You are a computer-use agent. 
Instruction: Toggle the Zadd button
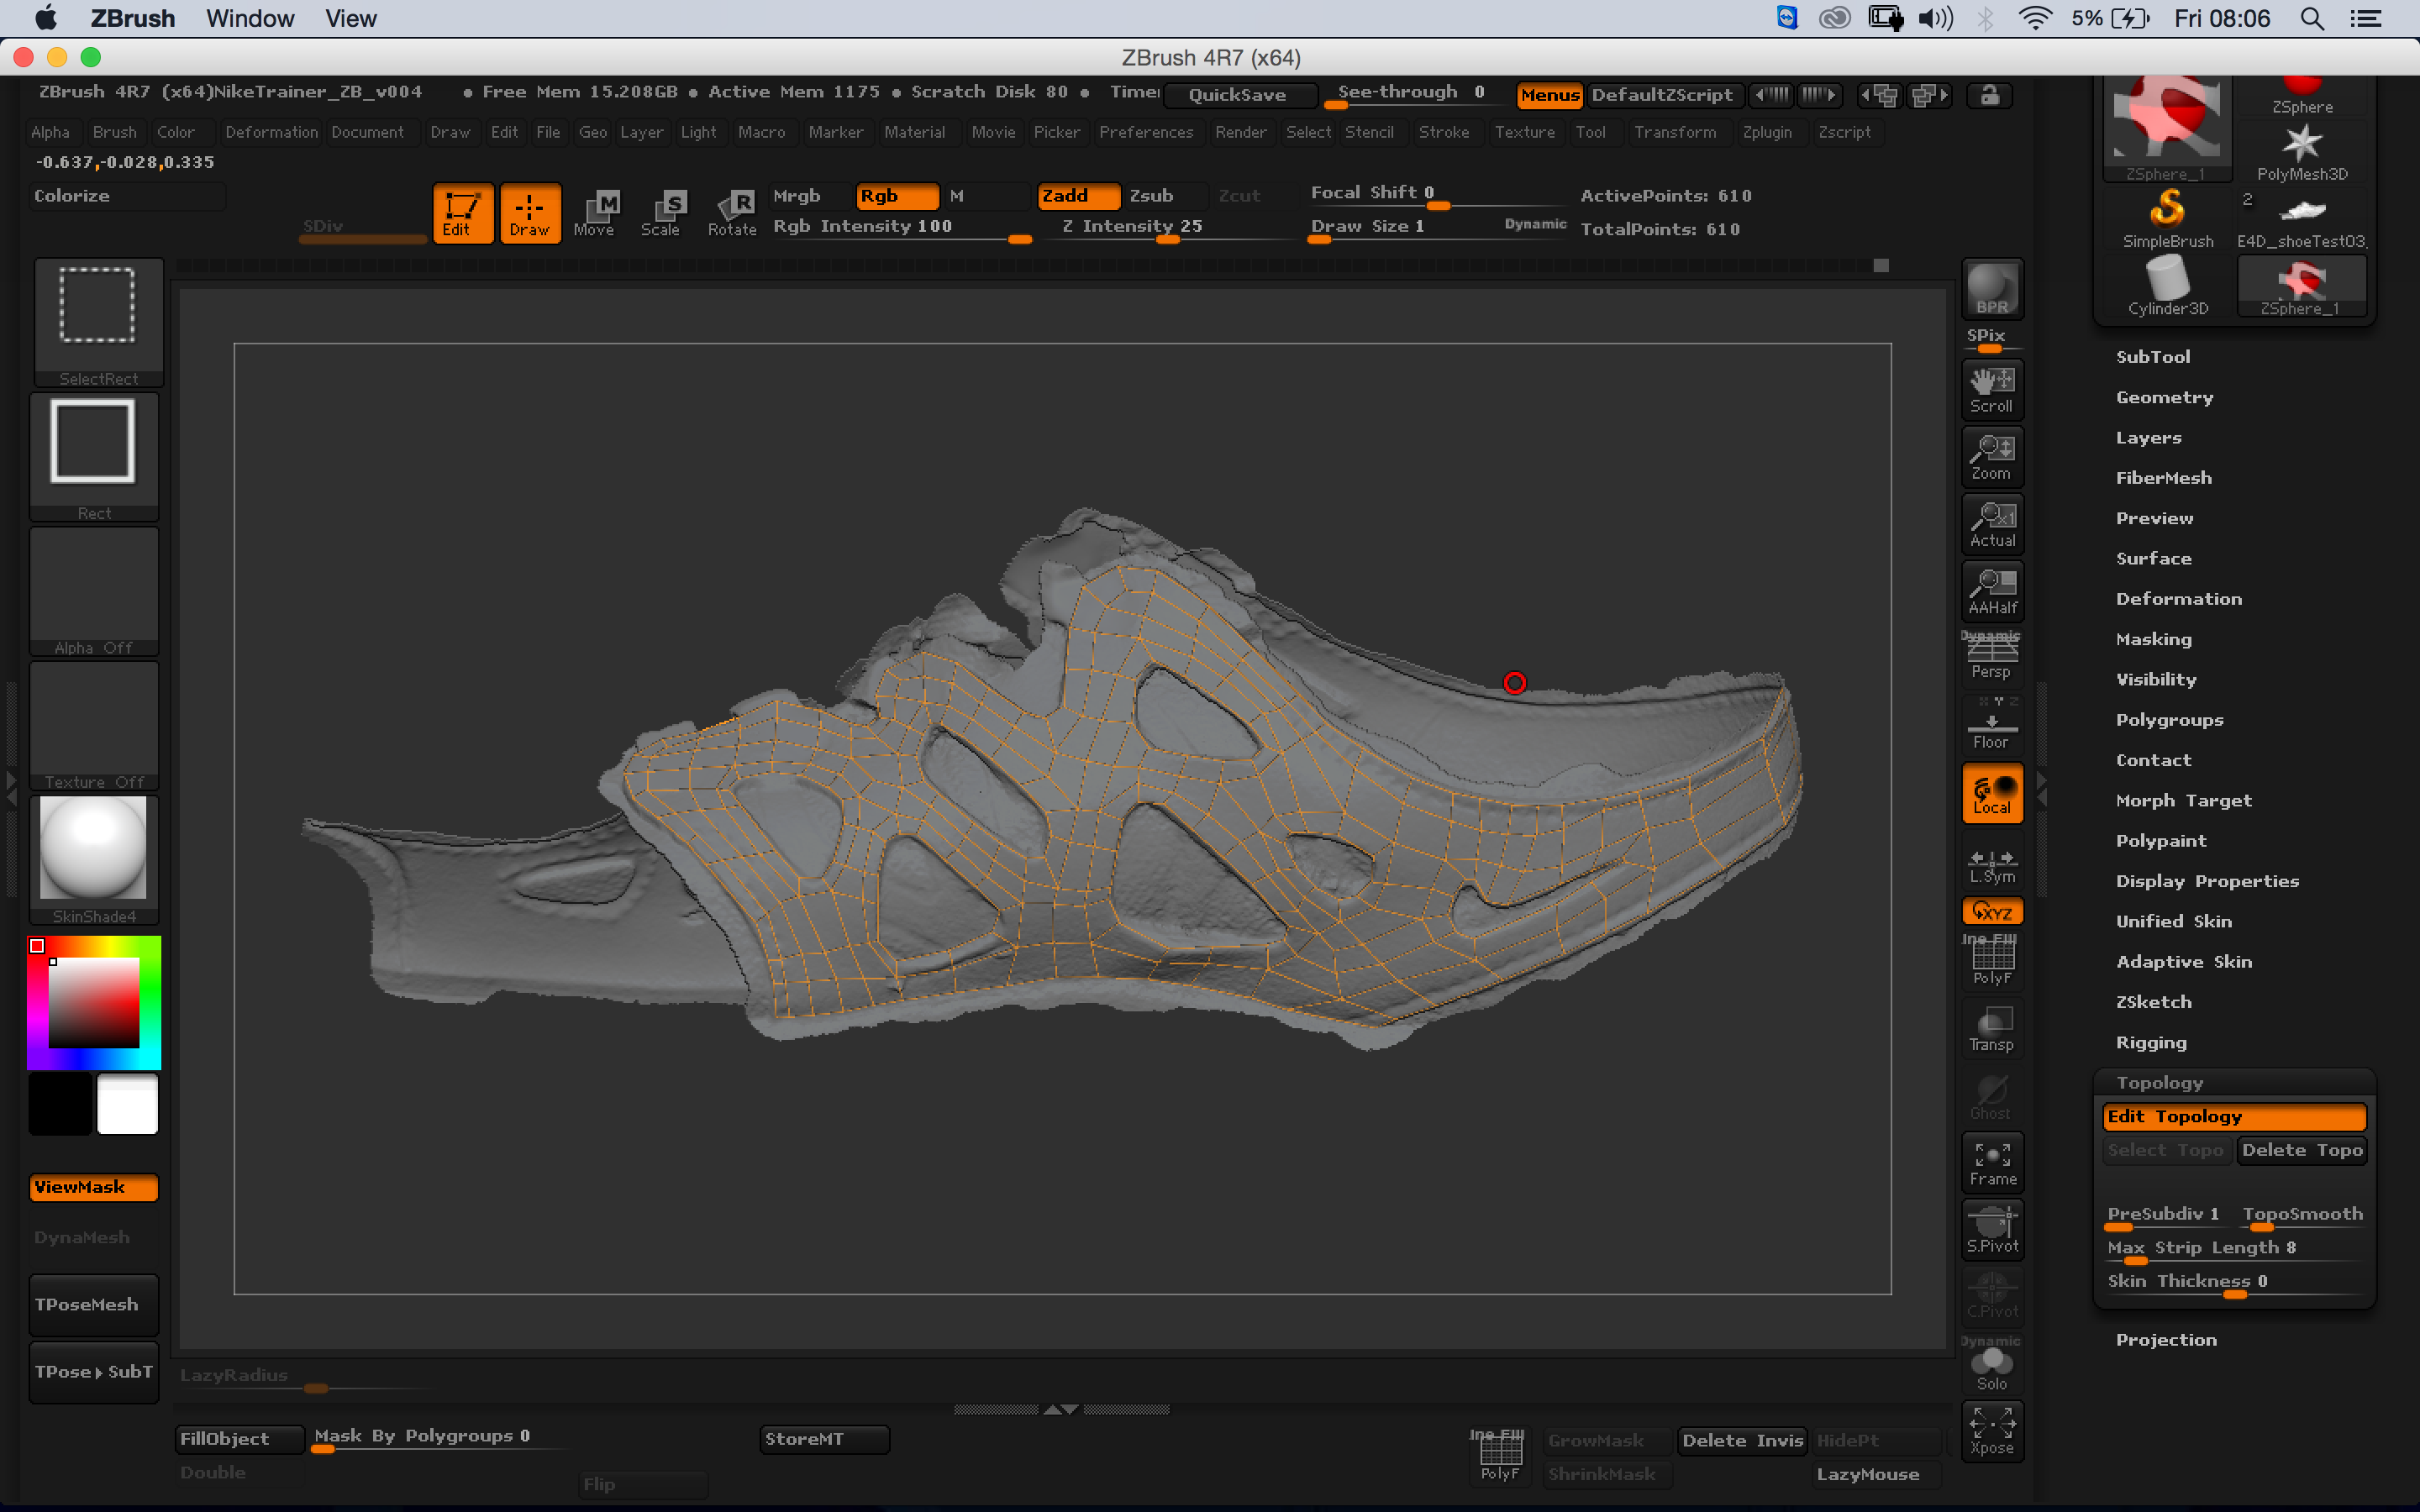[x=1077, y=196]
